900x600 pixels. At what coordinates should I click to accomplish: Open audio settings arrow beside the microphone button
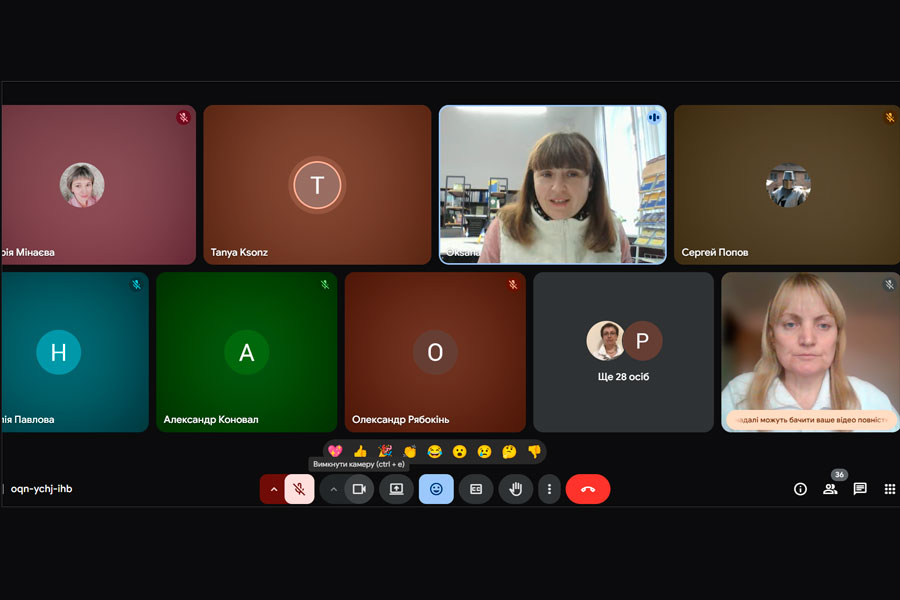tap(273, 489)
